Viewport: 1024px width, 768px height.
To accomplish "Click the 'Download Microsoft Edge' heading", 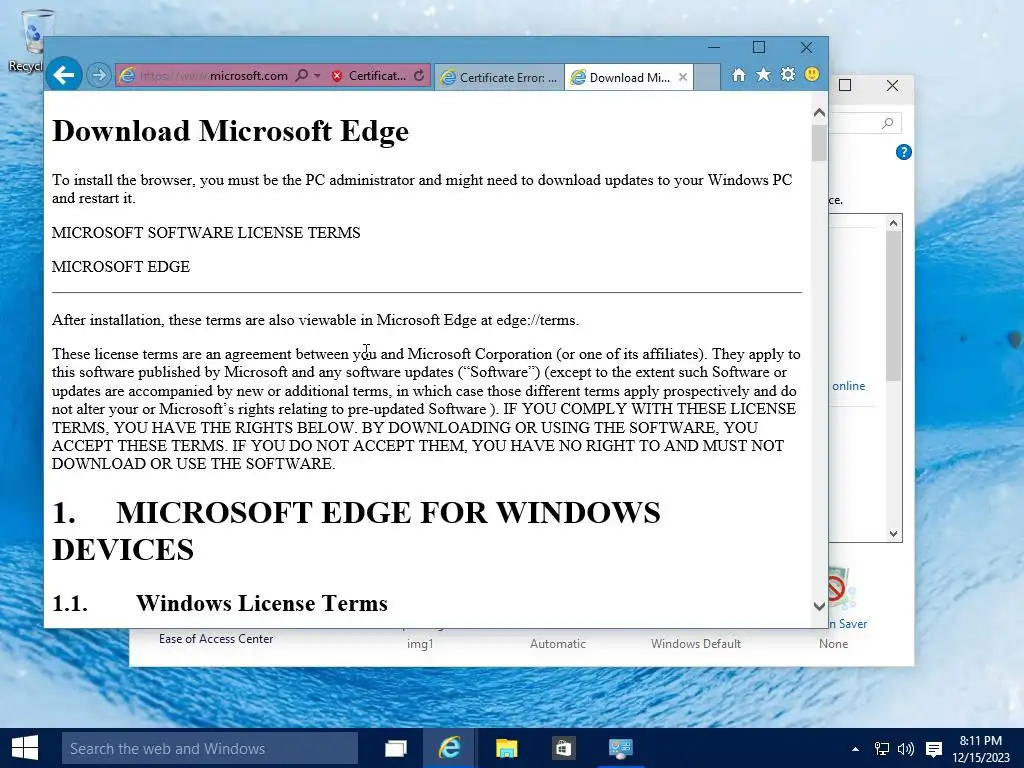I will click(x=231, y=131).
